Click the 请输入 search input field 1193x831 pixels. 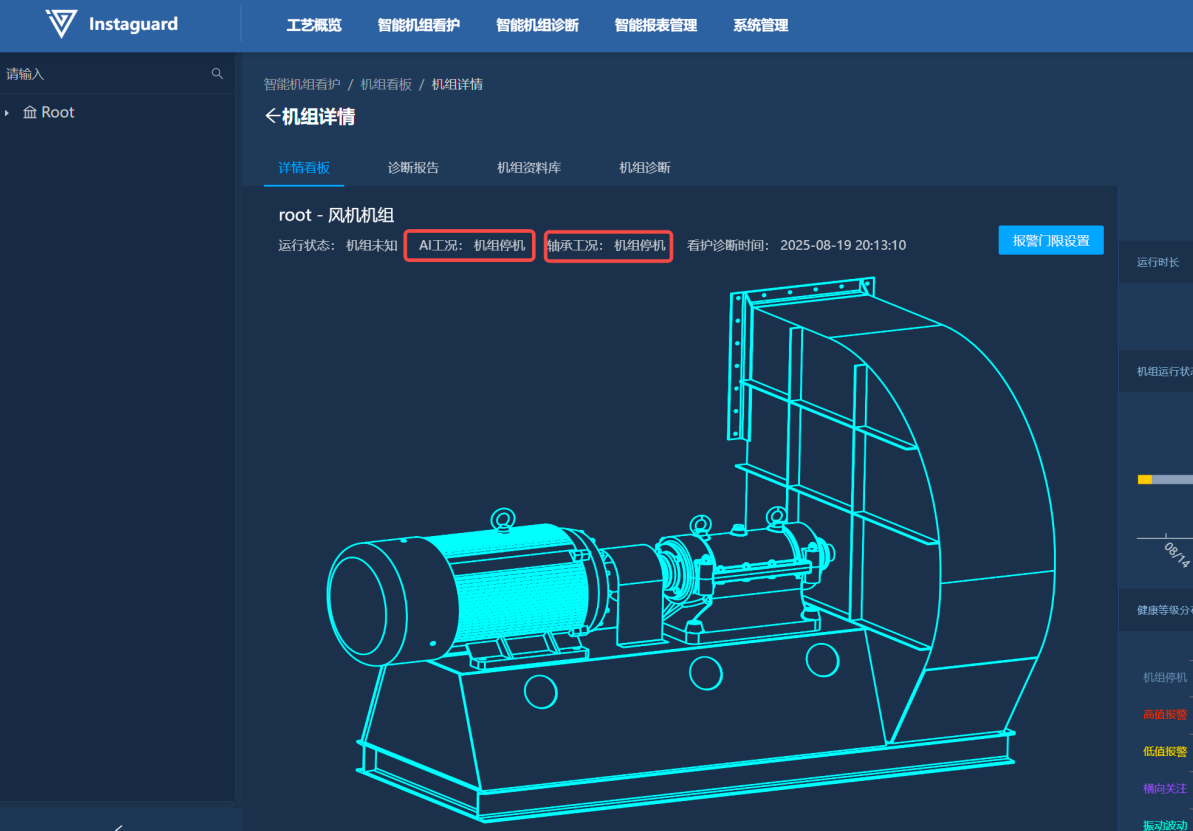coord(100,74)
